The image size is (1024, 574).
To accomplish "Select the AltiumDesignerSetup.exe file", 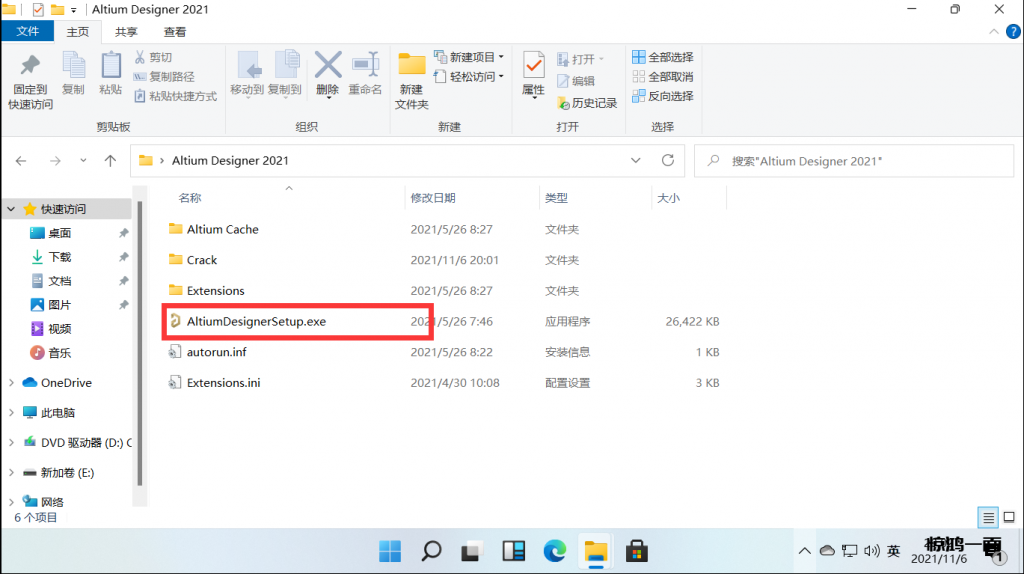I will click(x=256, y=321).
